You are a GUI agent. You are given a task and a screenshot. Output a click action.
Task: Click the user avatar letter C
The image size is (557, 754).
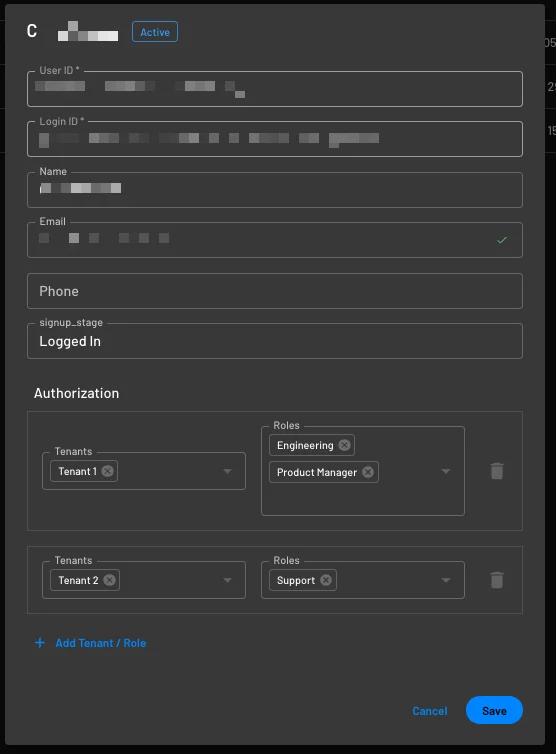32,31
